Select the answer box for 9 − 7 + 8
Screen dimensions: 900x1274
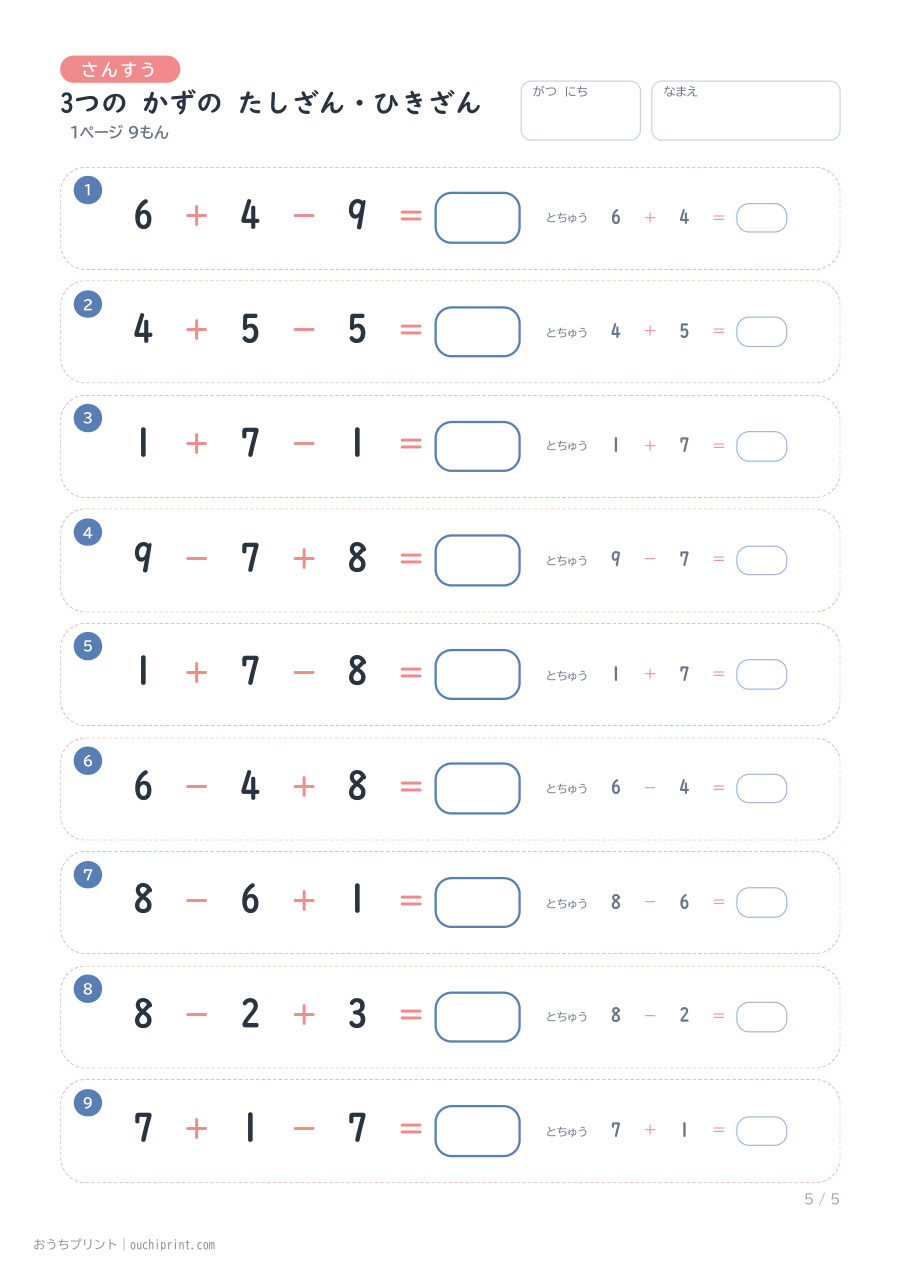pos(477,560)
